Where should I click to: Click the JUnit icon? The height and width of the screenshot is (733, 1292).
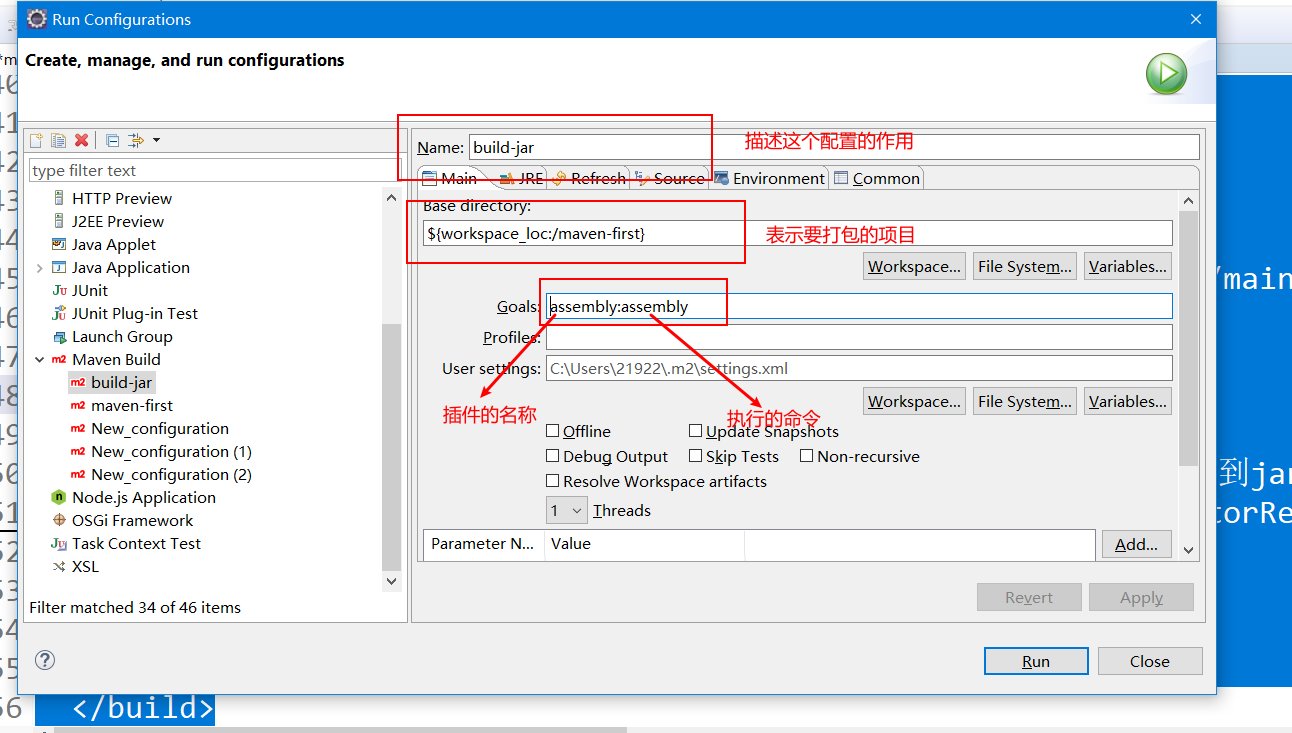60,290
